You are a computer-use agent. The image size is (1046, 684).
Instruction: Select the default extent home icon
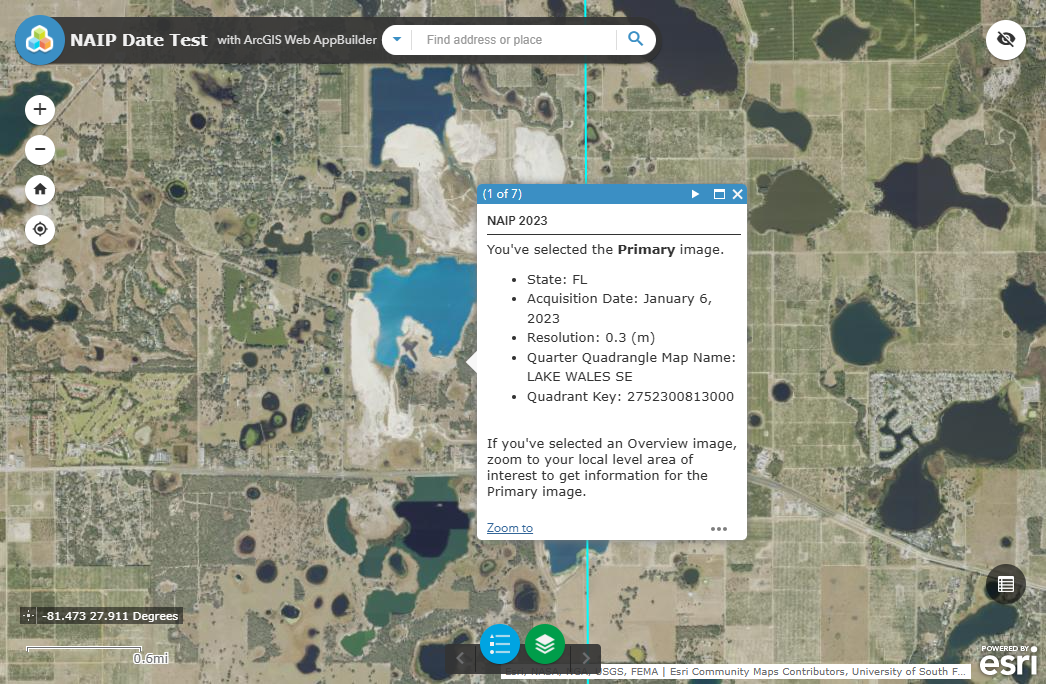pyautogui.click(x=39, y=190)
